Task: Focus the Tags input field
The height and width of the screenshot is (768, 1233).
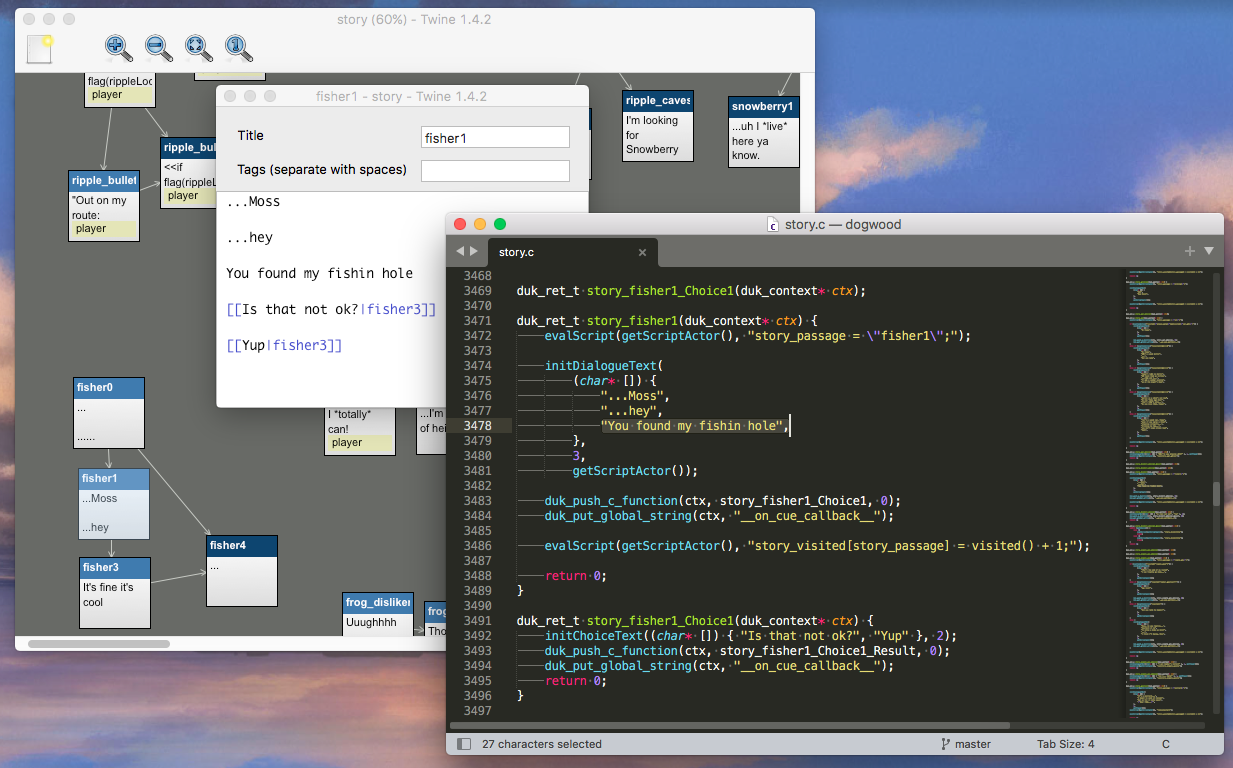Action: pos(495,171)
